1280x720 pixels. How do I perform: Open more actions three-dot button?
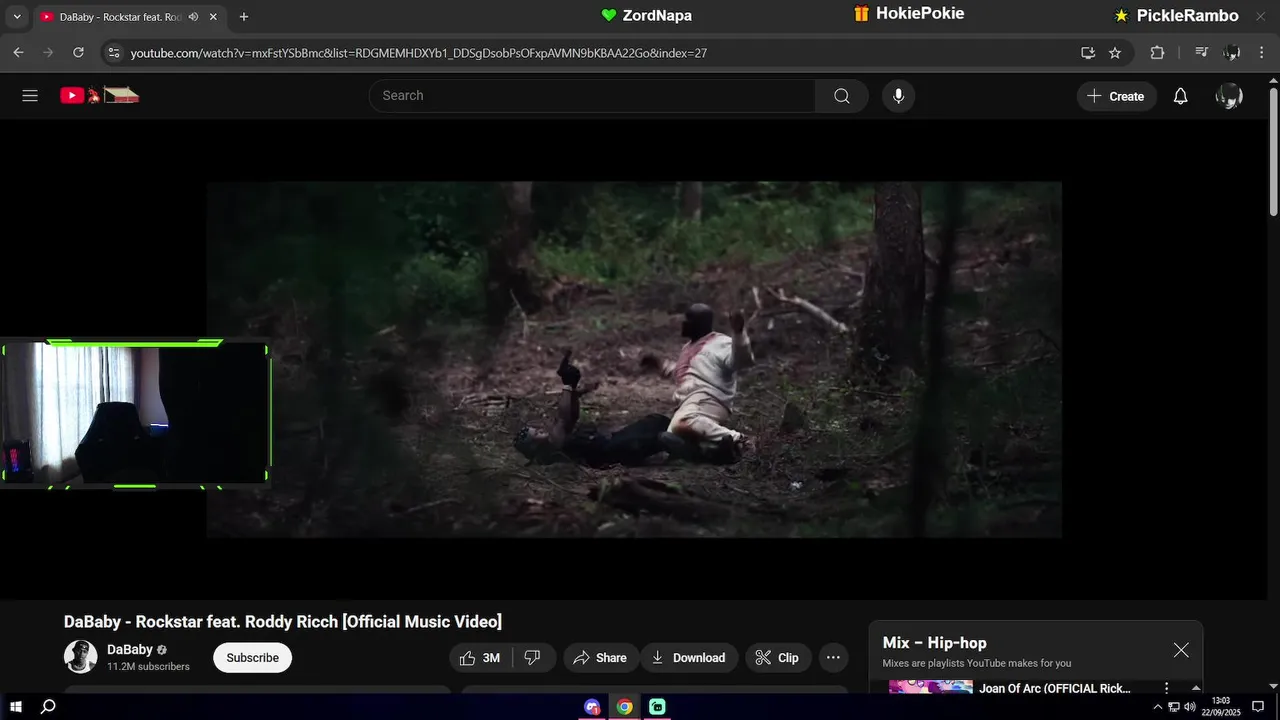pyautogui.click(x=833, y=658)
